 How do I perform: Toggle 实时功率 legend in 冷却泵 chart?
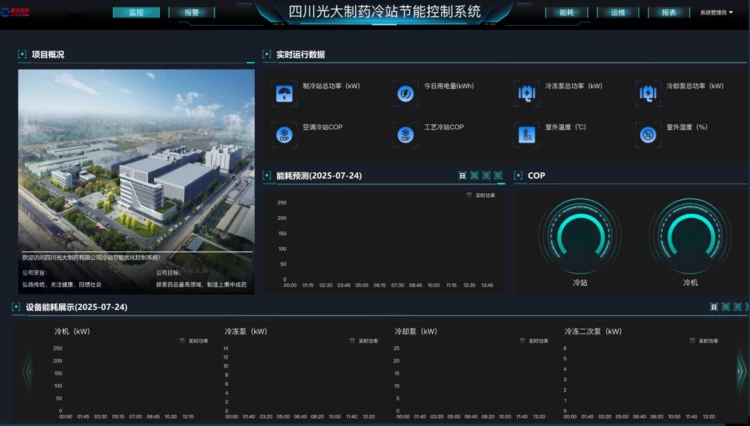pyautogui.click(x=533, y=341)
